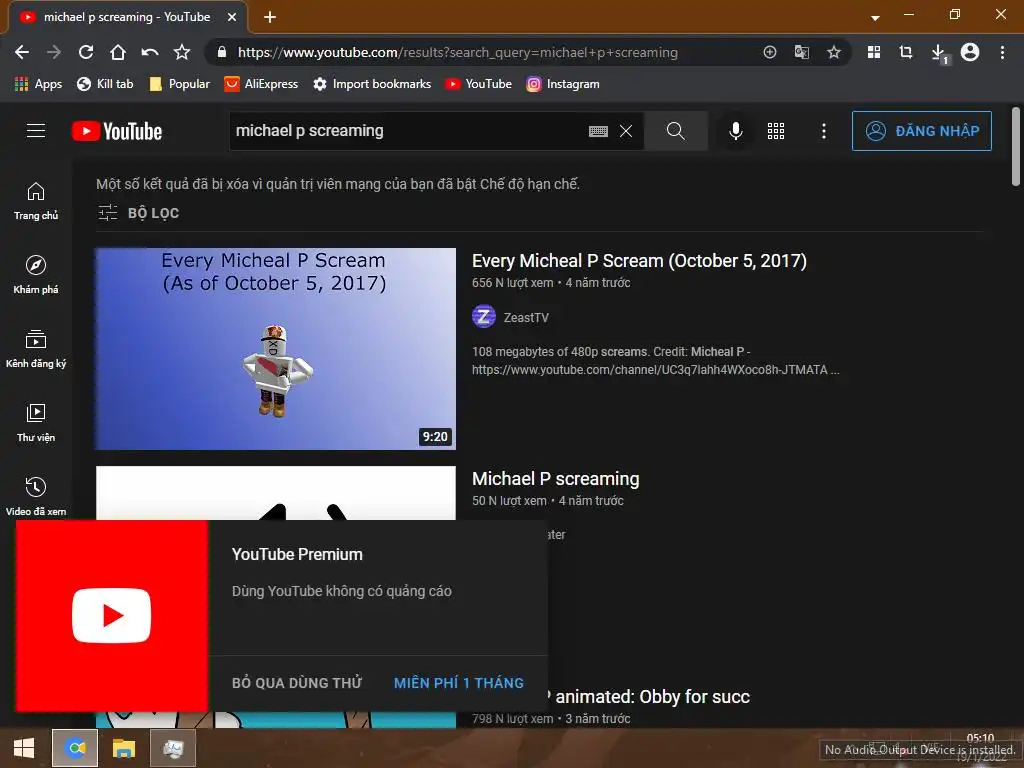The image size is (1024, 768).
Task: Click the red YouTube Premium logo image
Action: click(x=112, y=616)
